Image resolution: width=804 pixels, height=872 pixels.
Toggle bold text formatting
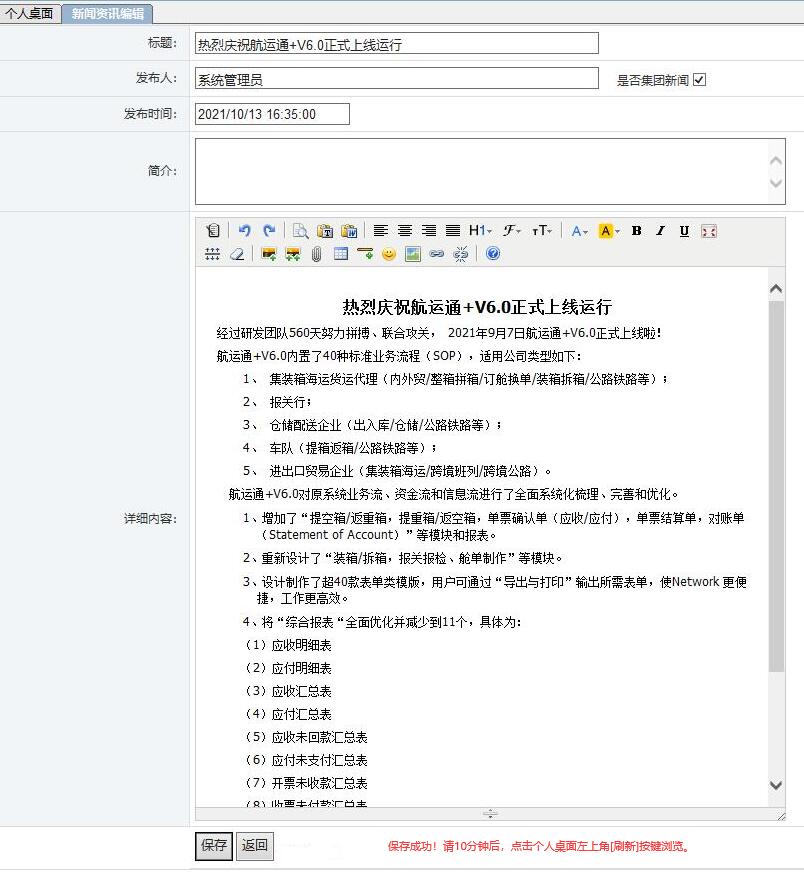tap(636, 231)
